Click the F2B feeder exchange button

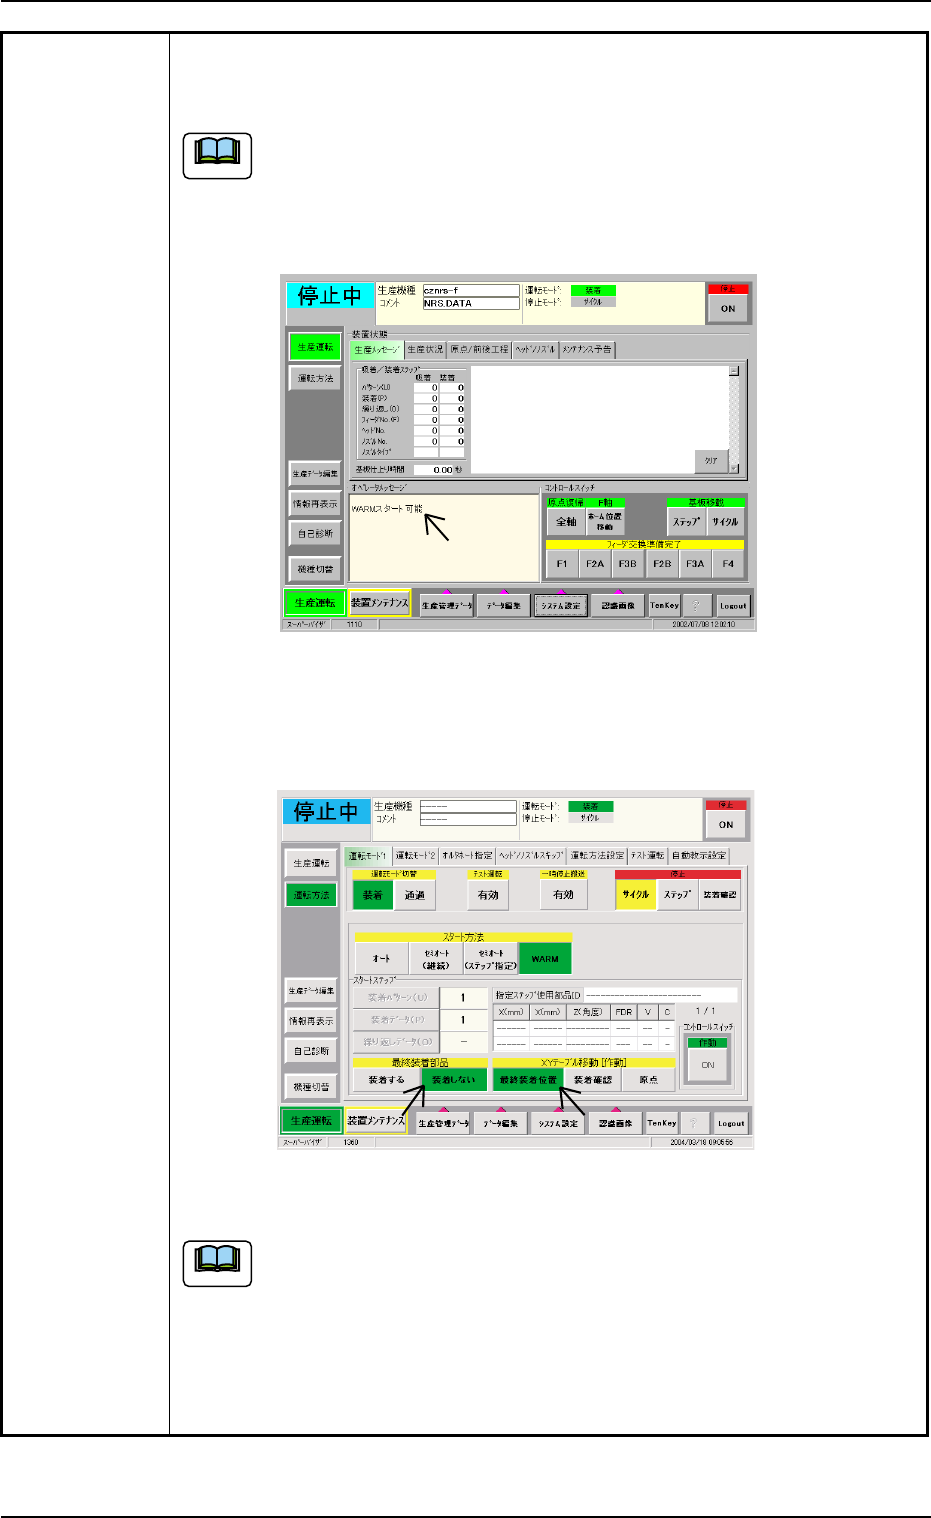[662, 564]
